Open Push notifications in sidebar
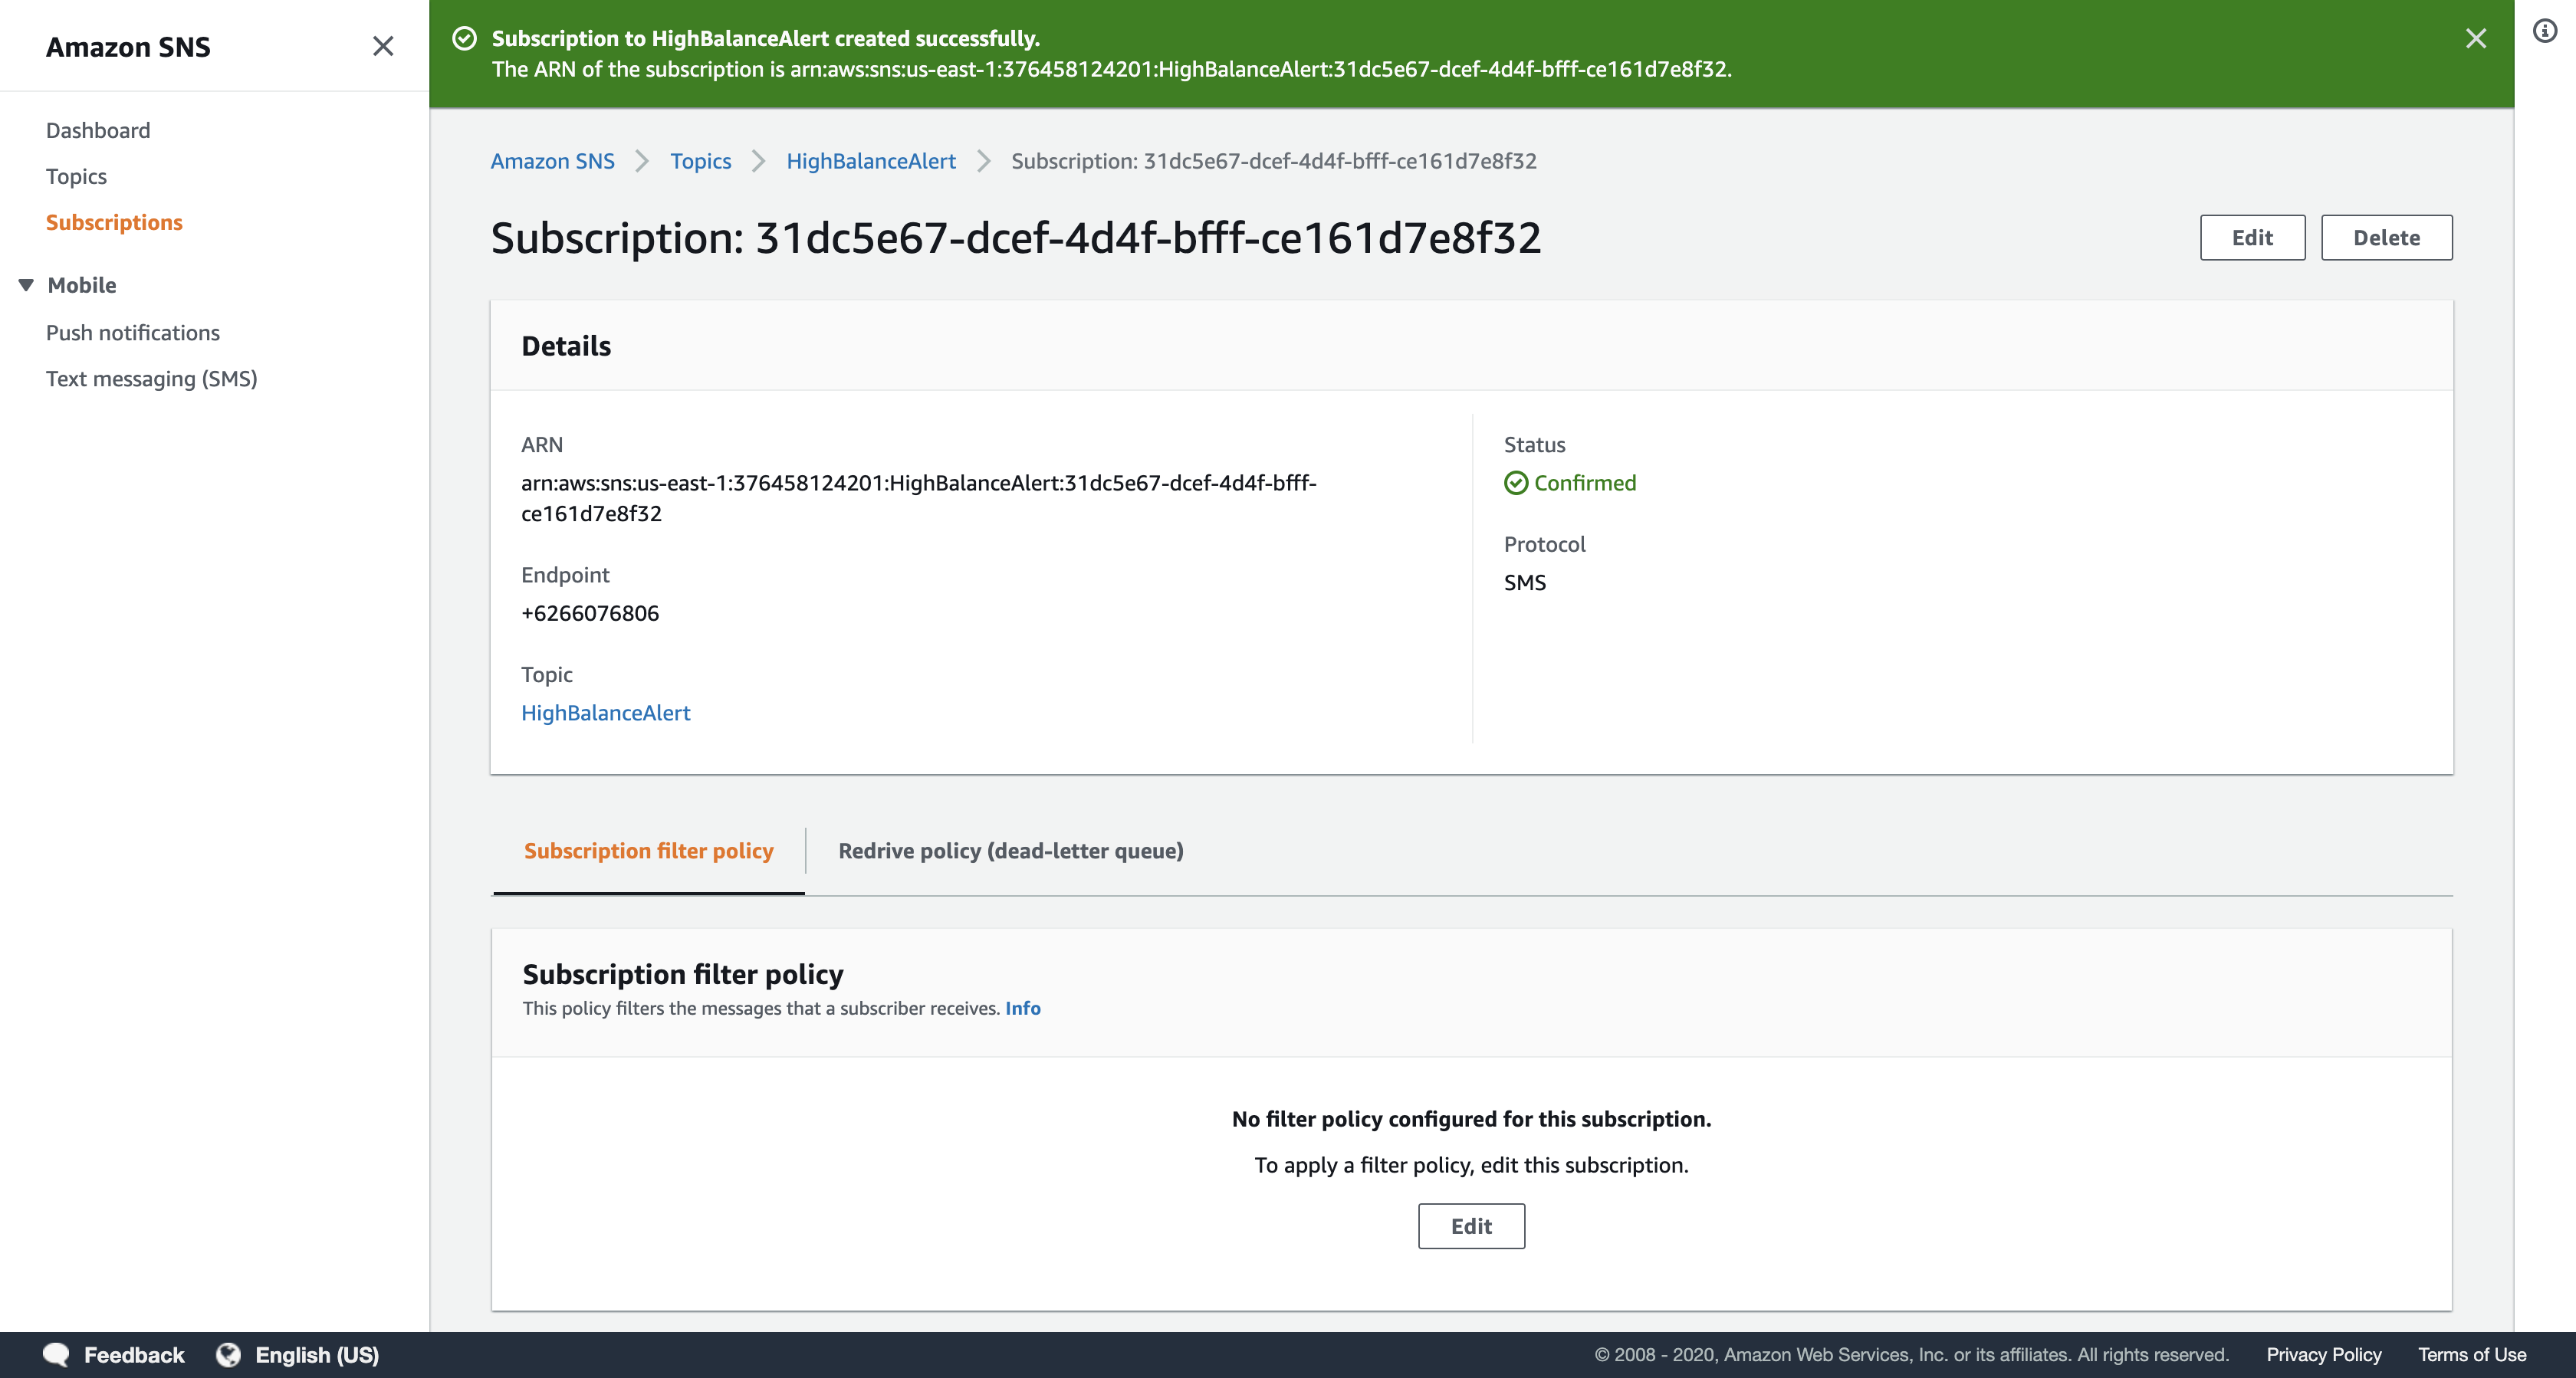Viewport: 2576px width, 1378px height. 133,332
